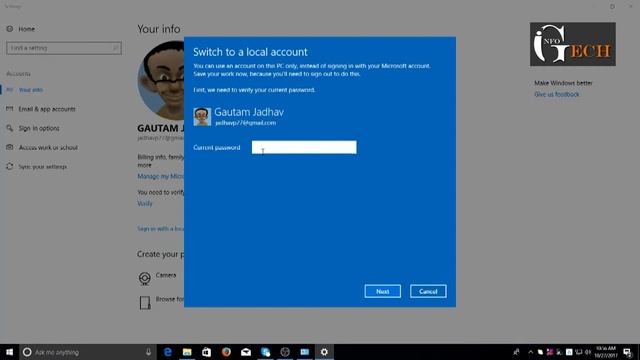Click the Find a setting search box
The width and height of the screenshot is (640, 360).
[64, 48]
